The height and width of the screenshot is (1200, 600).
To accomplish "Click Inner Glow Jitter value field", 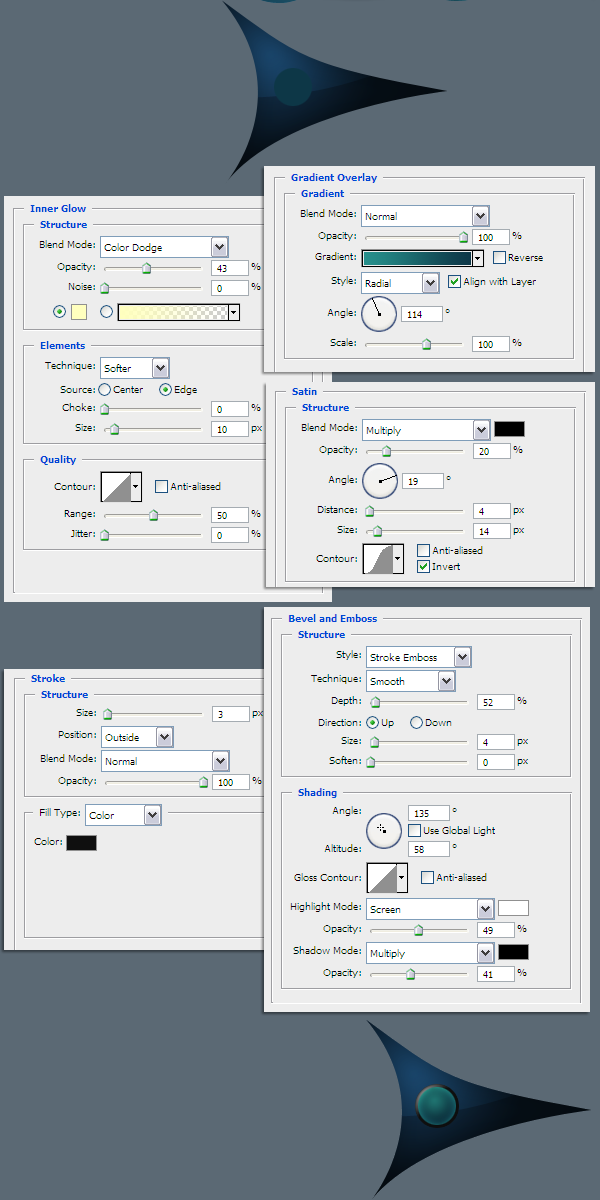I will click(x=230, y=535).
